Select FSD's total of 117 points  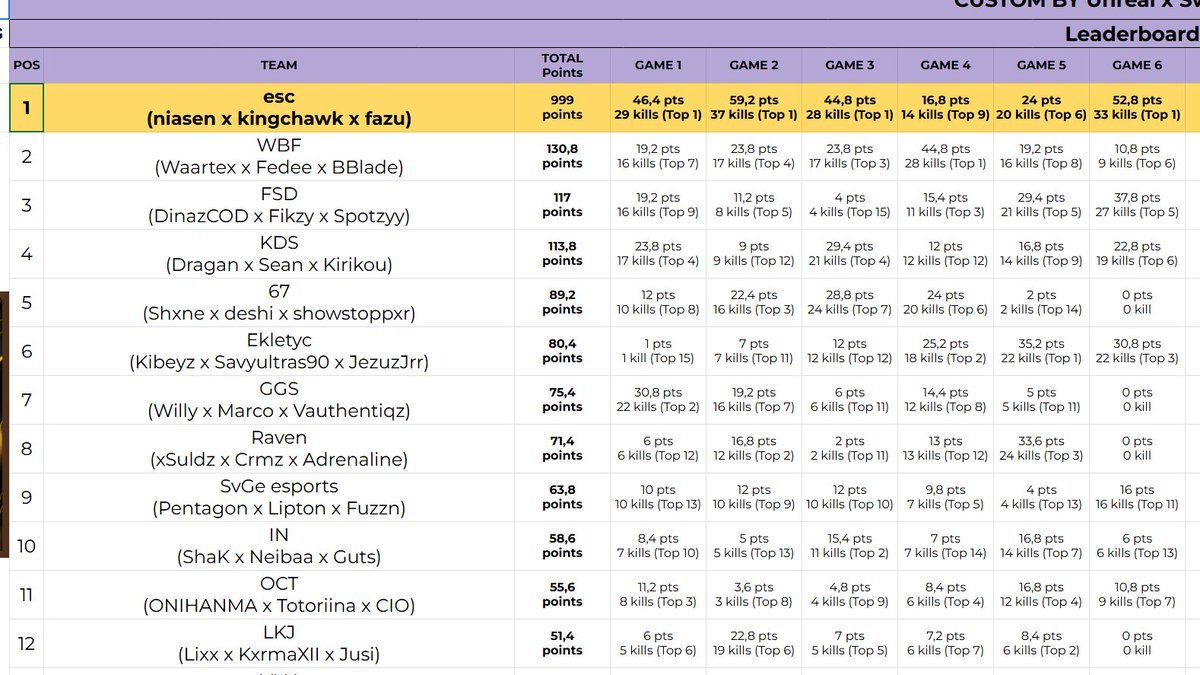(562, 205)
